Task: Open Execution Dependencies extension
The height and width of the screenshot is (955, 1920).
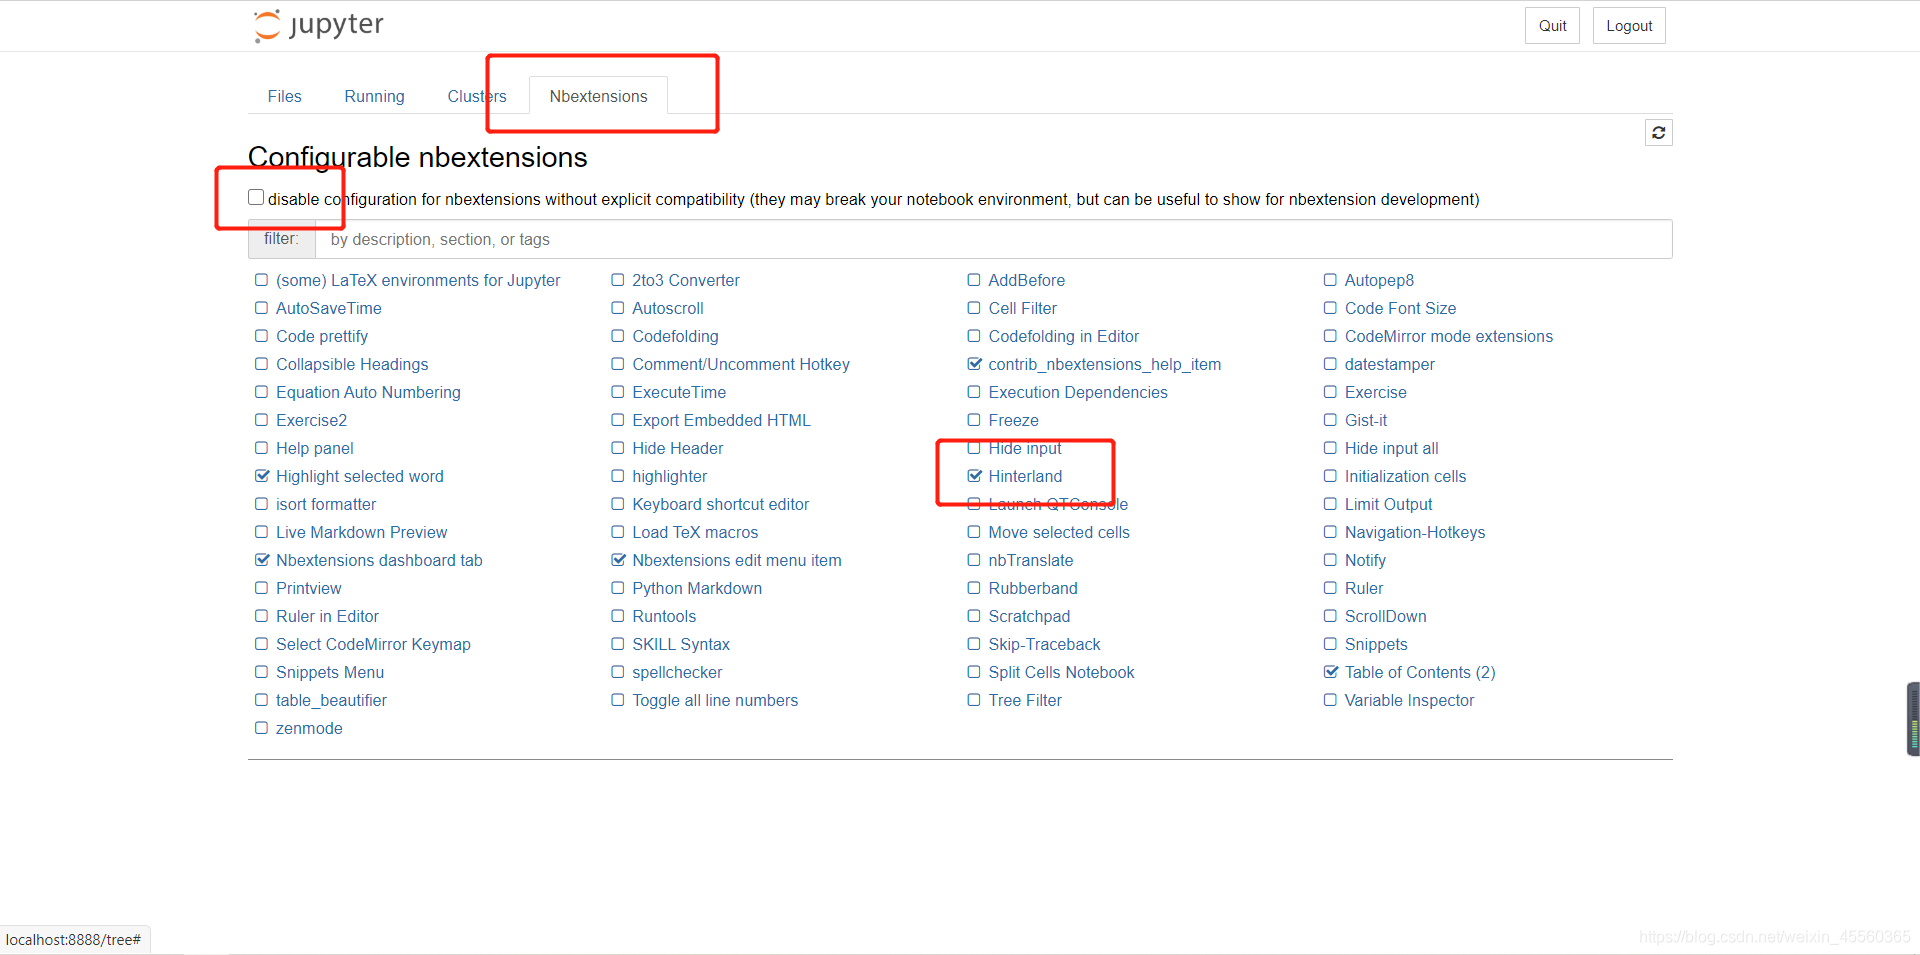Action: click(1078, 392)
